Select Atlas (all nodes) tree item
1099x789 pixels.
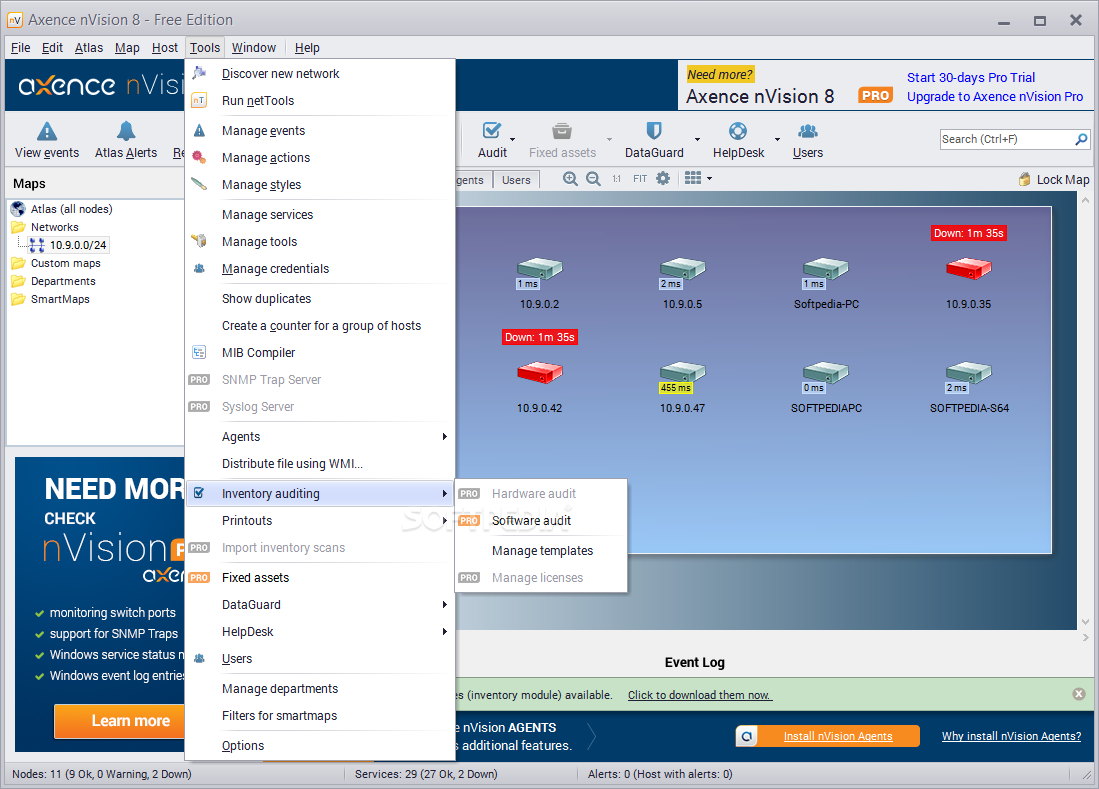[71, 209]
